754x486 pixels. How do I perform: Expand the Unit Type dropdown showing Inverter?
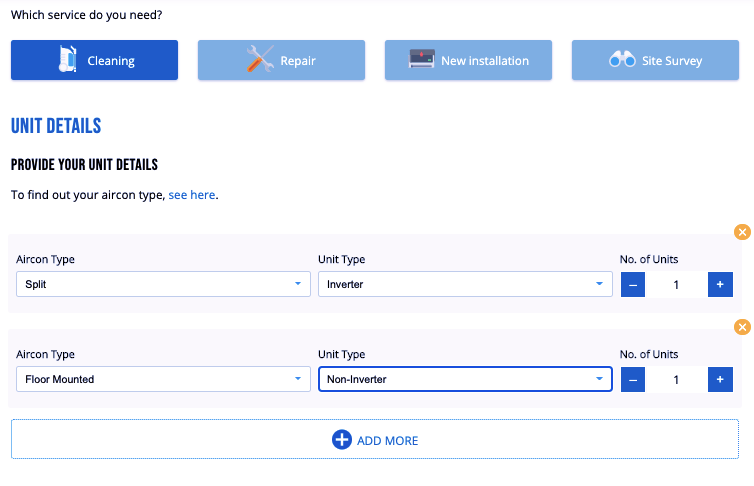pos(464,284)
